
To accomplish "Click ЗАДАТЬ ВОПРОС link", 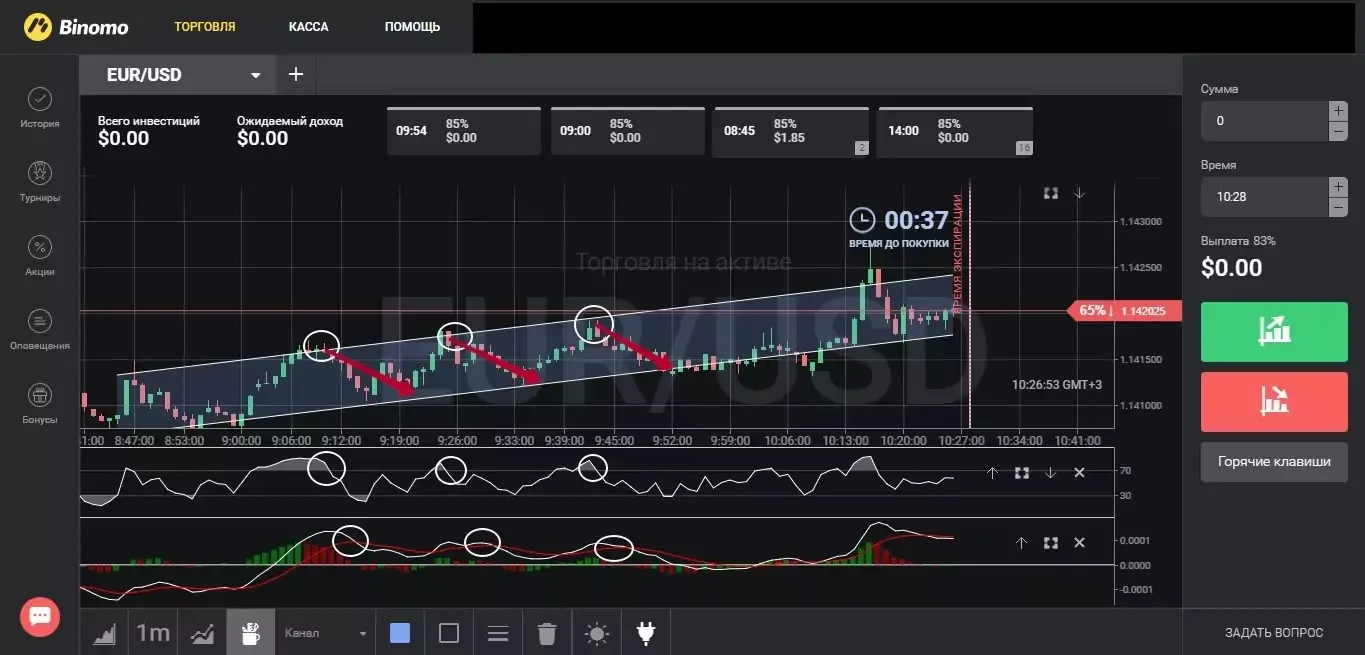I will coord(1274,633).
